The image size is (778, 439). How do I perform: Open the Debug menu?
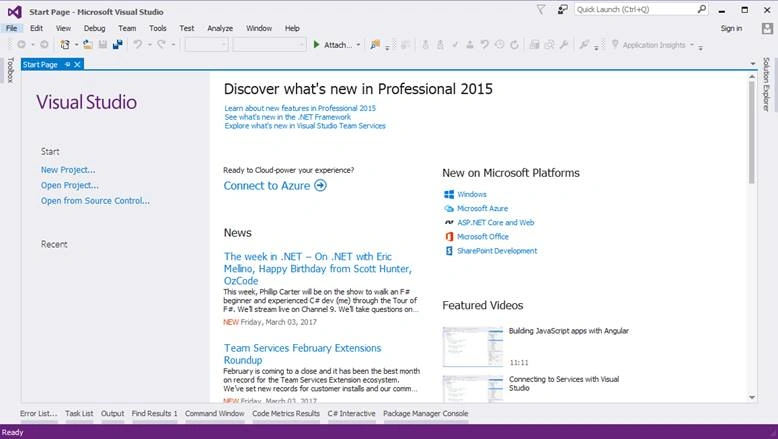(94, 28)
